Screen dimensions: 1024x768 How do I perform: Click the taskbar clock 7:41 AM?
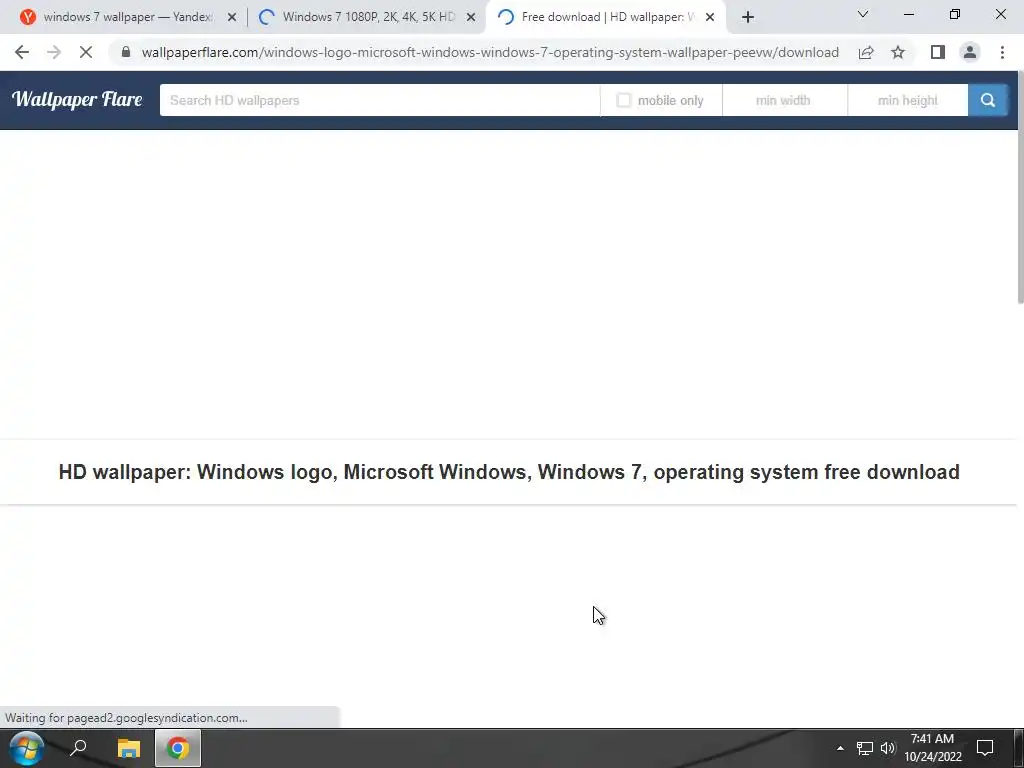933,748
